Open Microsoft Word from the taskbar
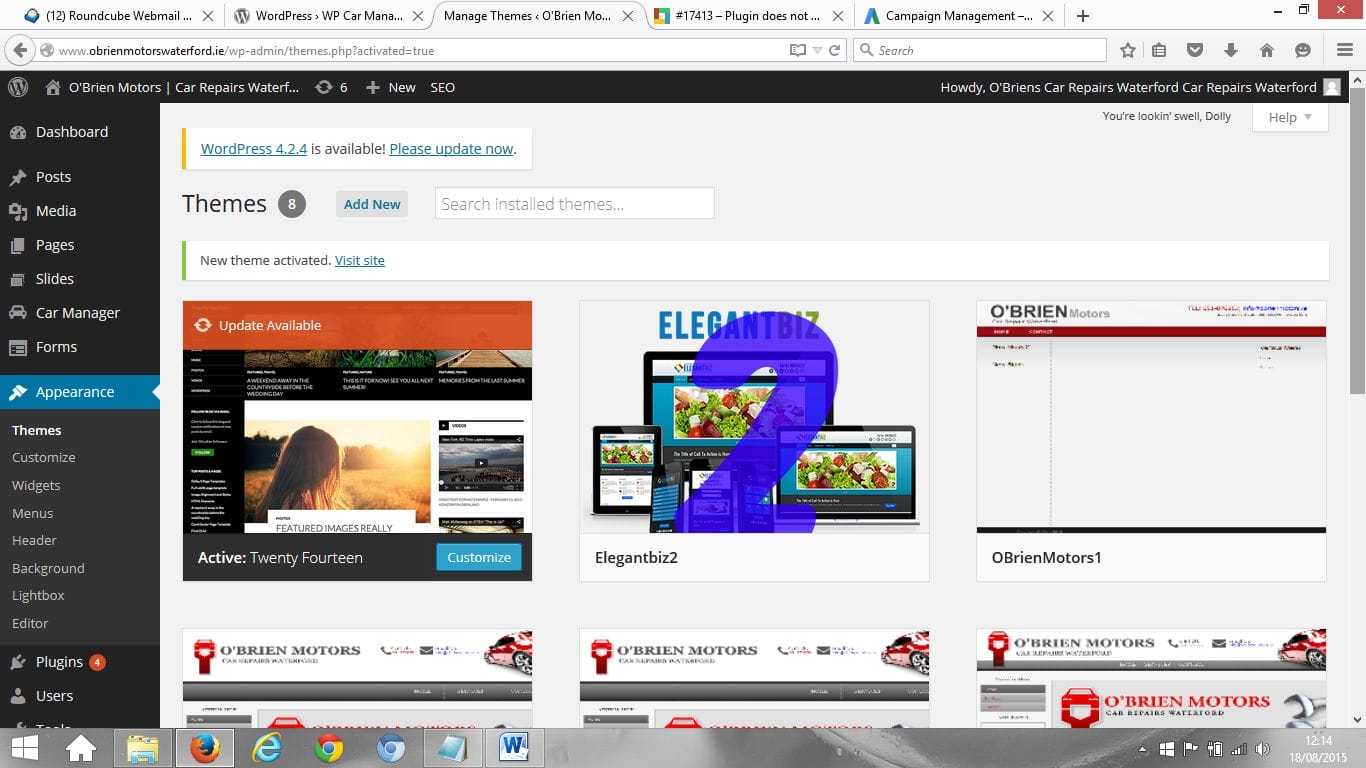Viewport: 1366px width, 768px height. click(513, 748)
